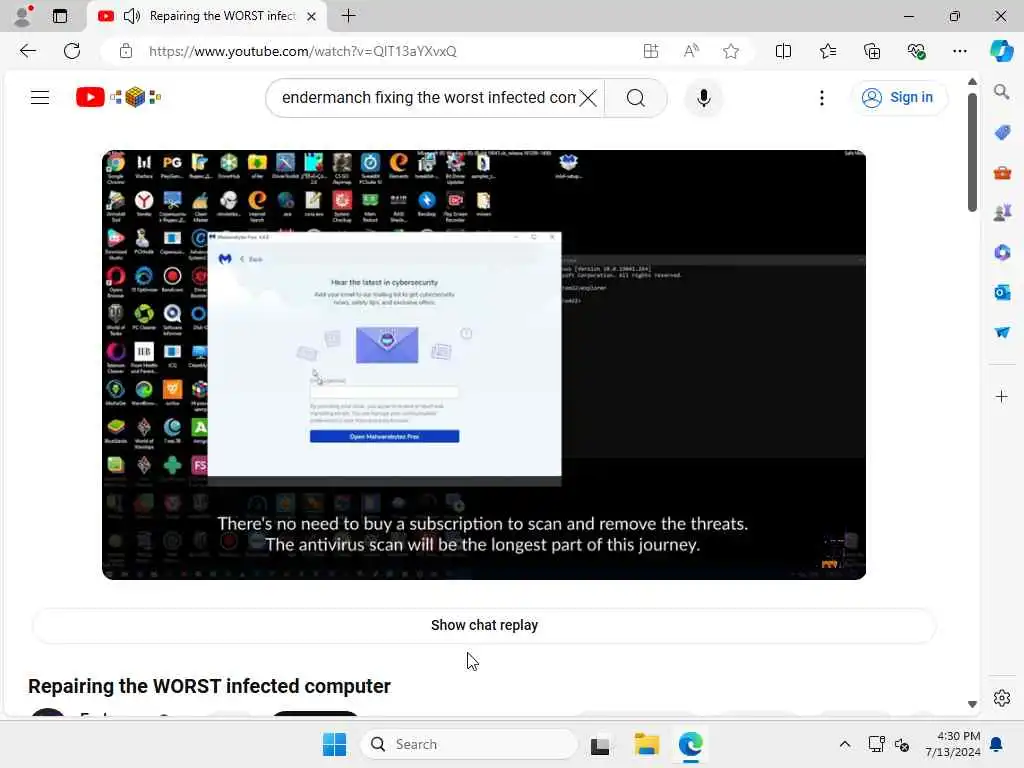Open apps available icon in address bar

click(650, 51)
